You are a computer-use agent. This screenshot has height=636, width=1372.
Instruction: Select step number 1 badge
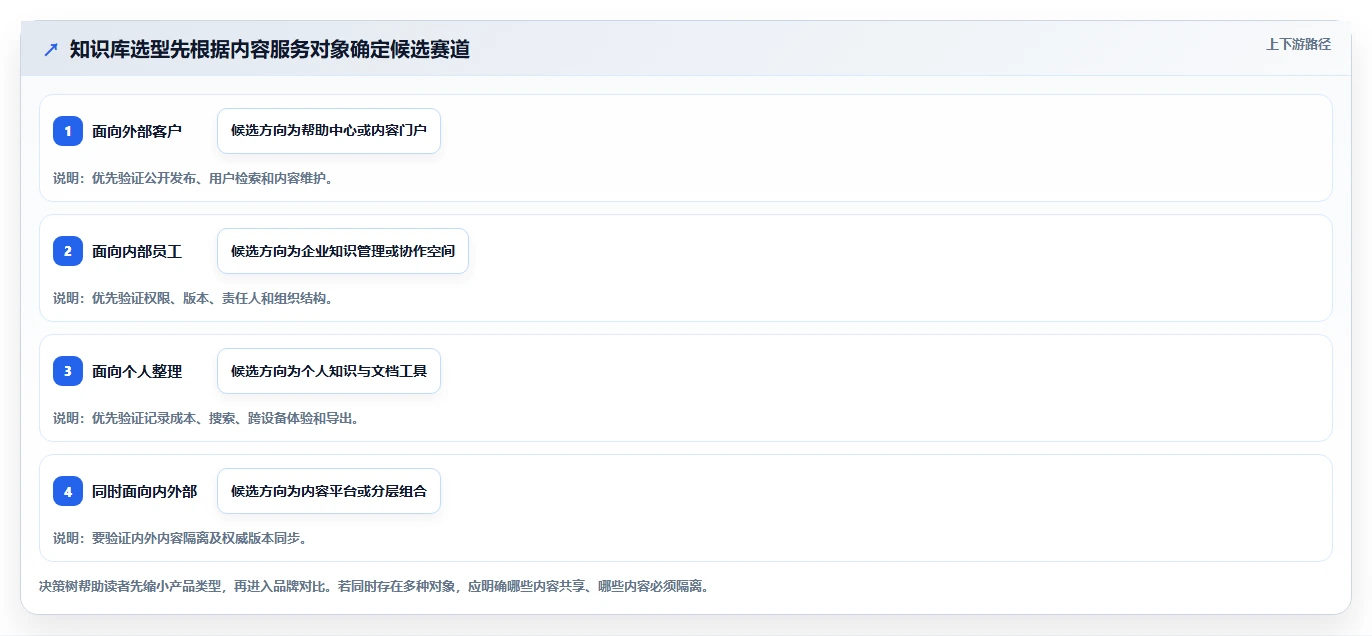(x=68, y=131)
